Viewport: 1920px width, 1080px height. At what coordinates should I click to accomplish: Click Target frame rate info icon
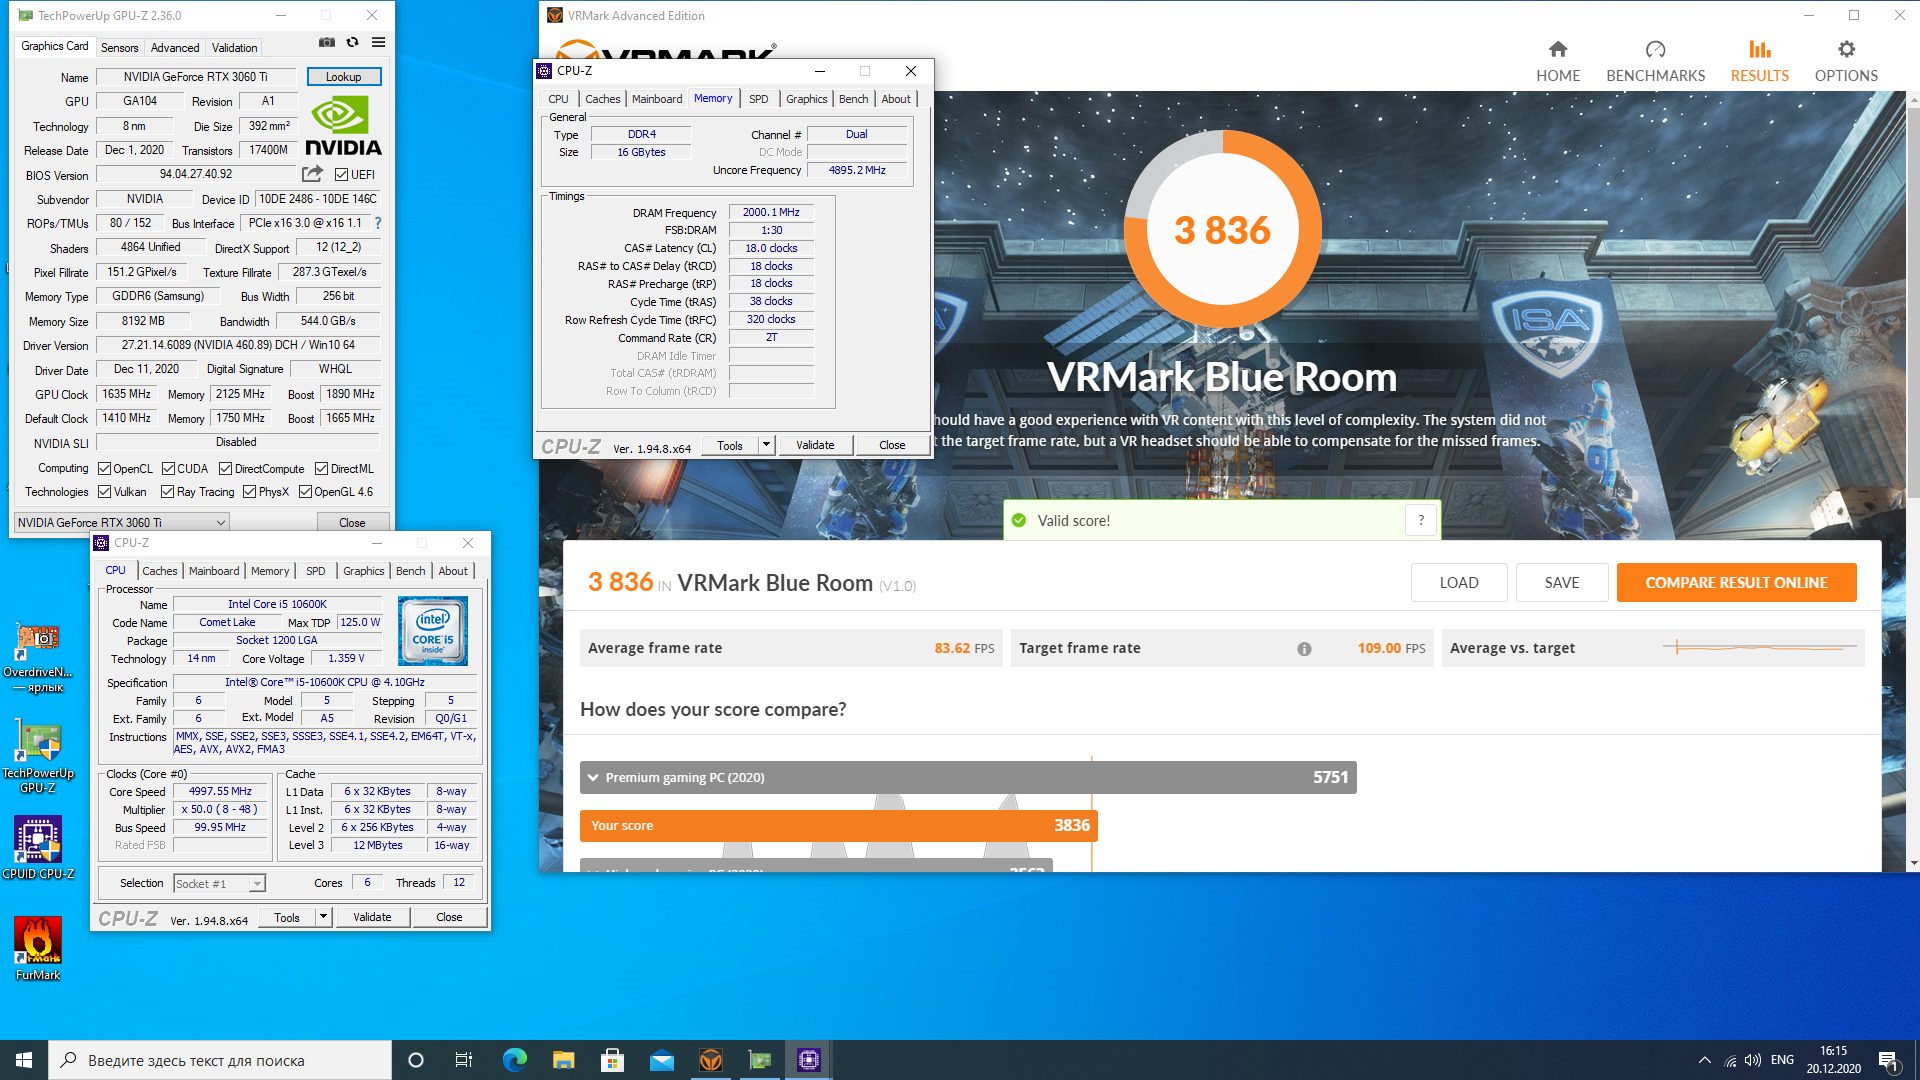click(x=1304, y=649)
